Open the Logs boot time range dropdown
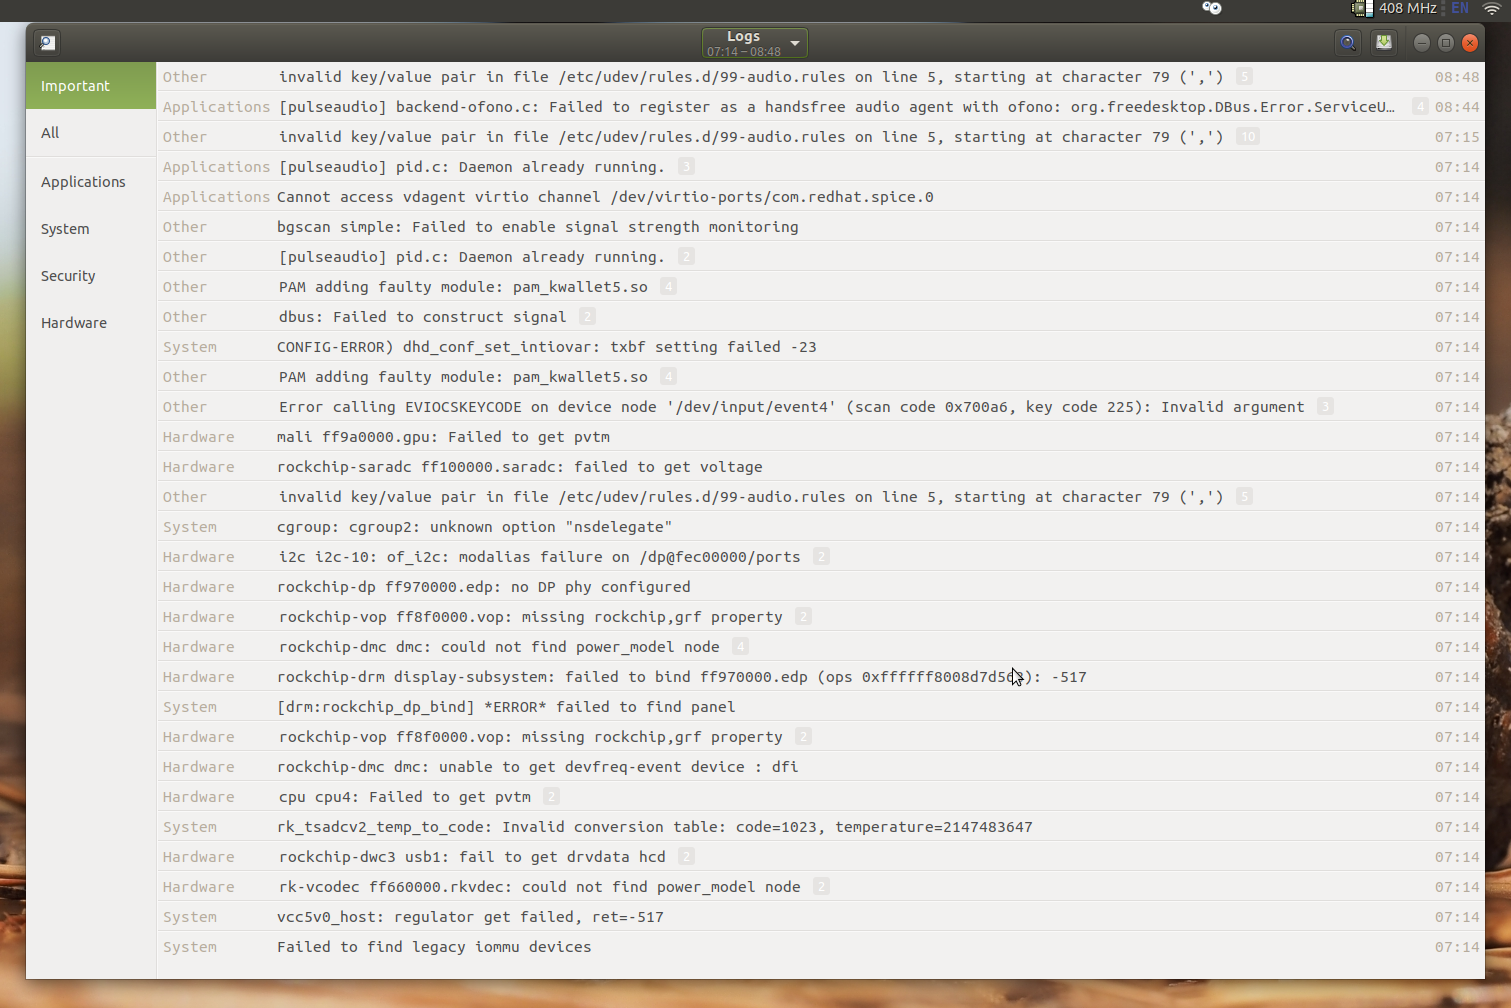1511x1008 pixels. point(754,43)
